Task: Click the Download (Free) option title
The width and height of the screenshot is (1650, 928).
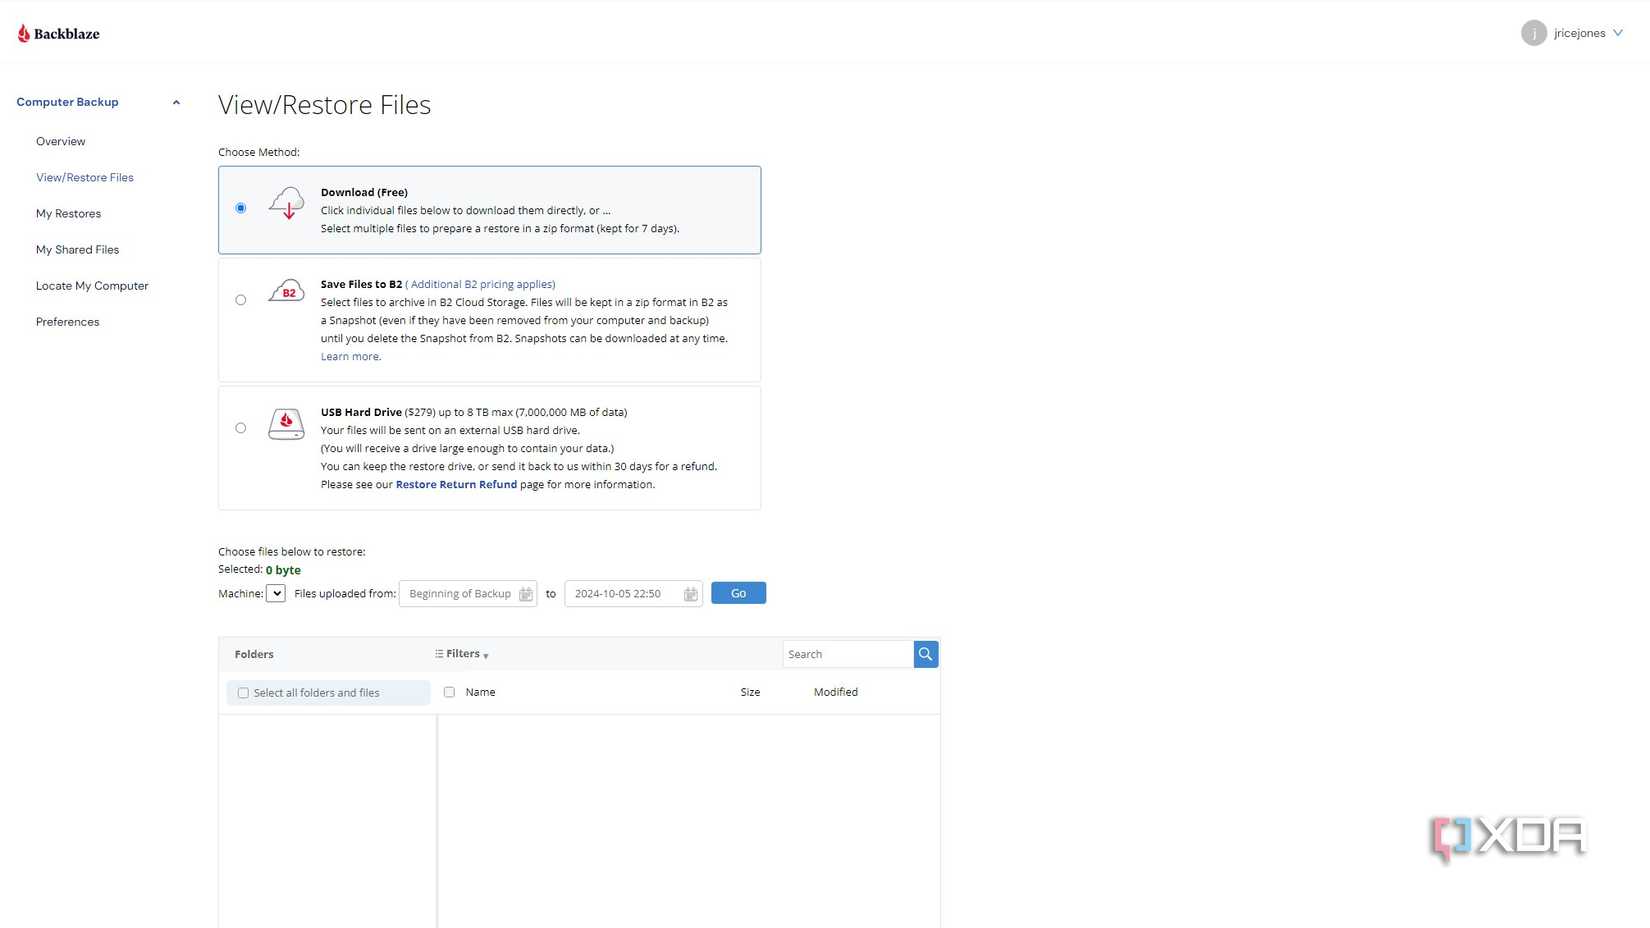Action: [x=364, y=192]
